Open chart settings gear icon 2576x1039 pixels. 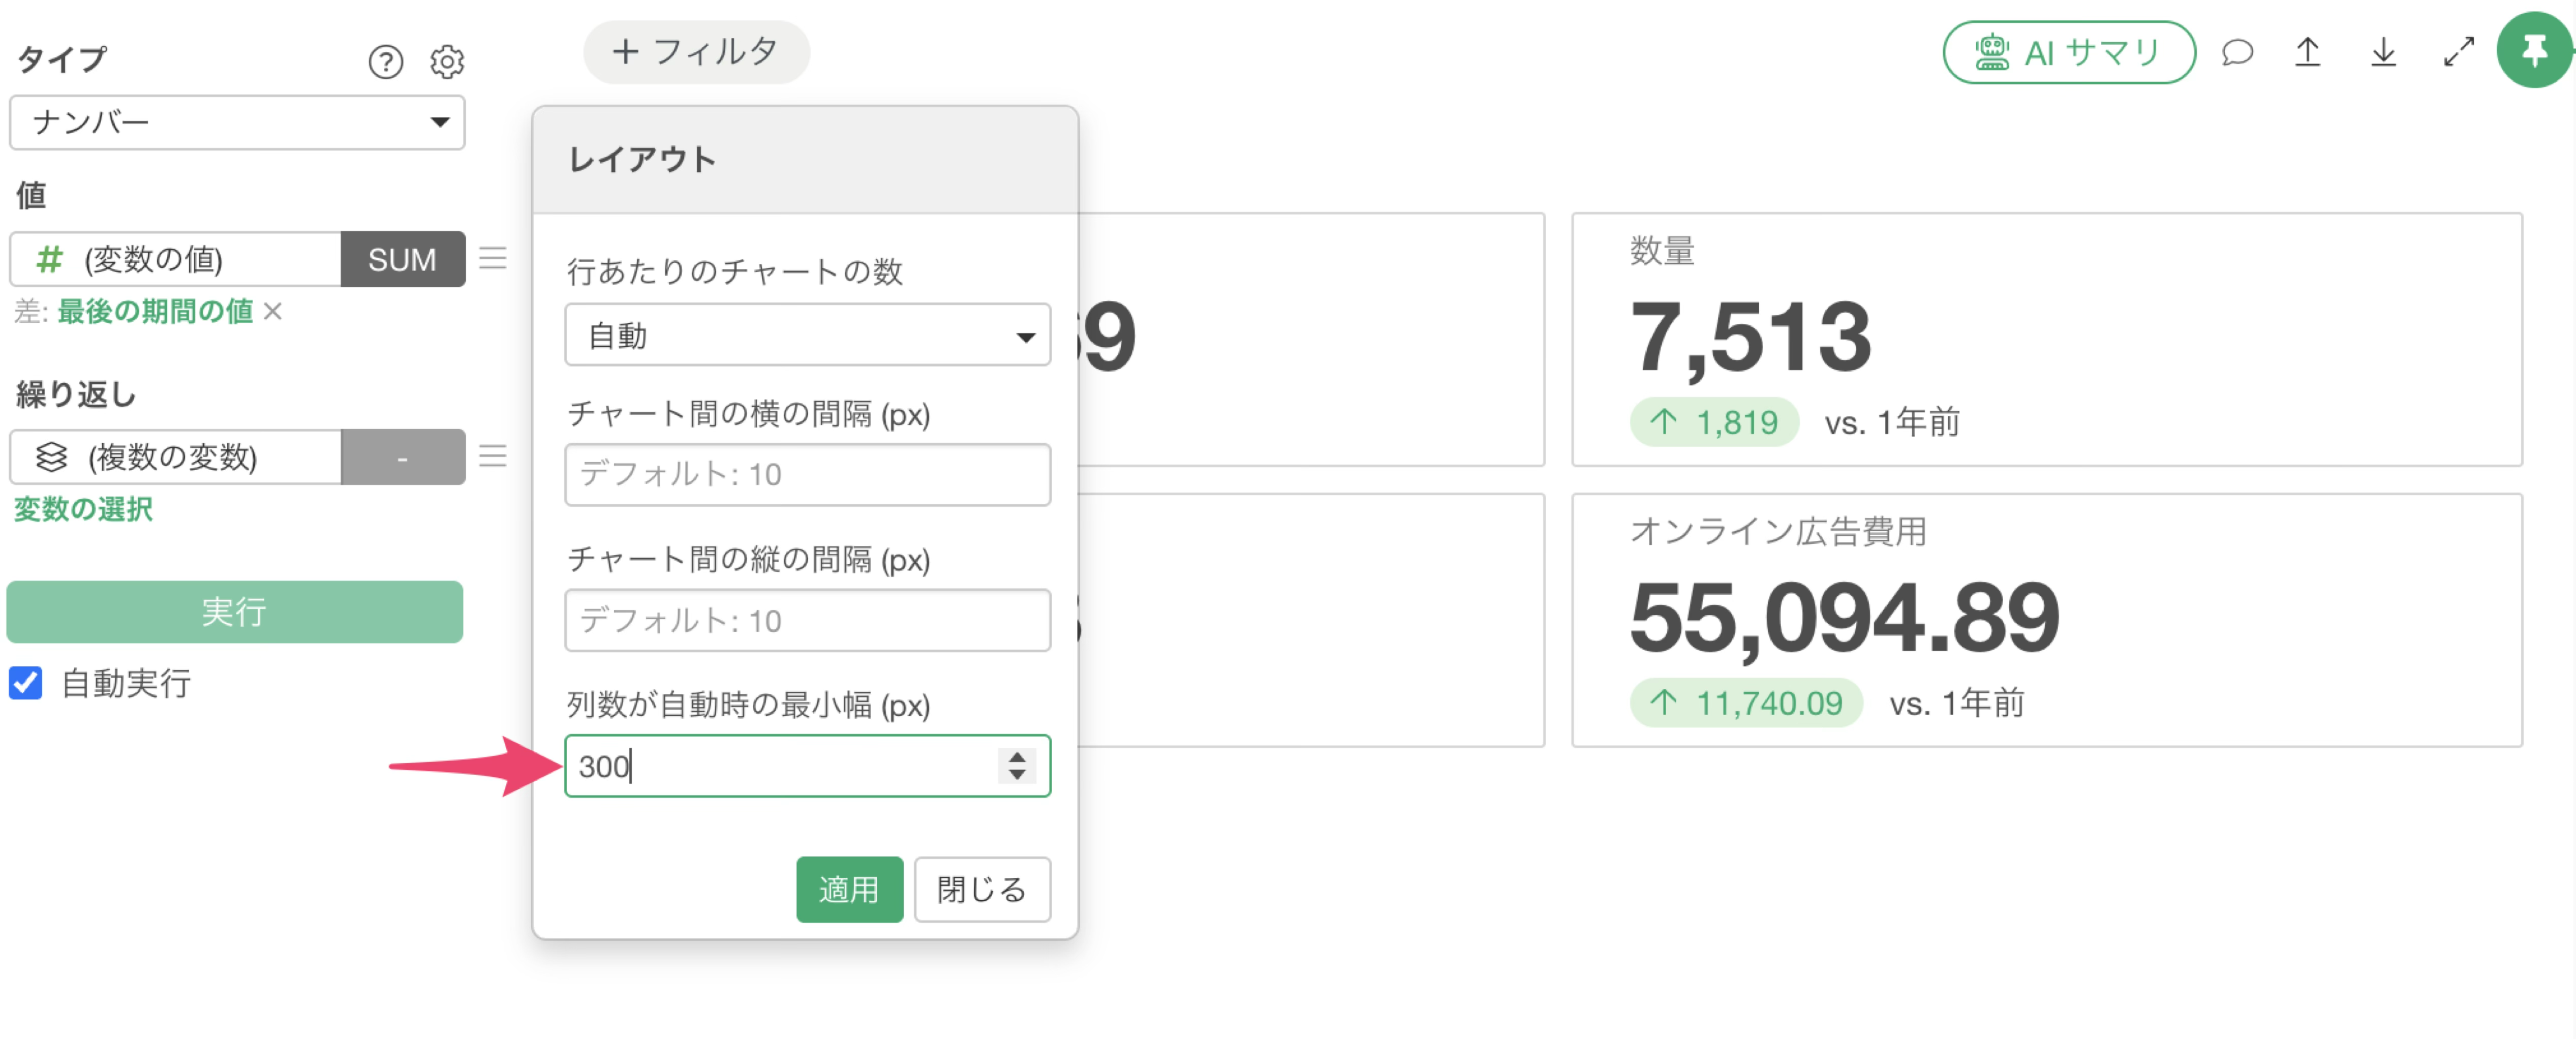coord(447,62)
